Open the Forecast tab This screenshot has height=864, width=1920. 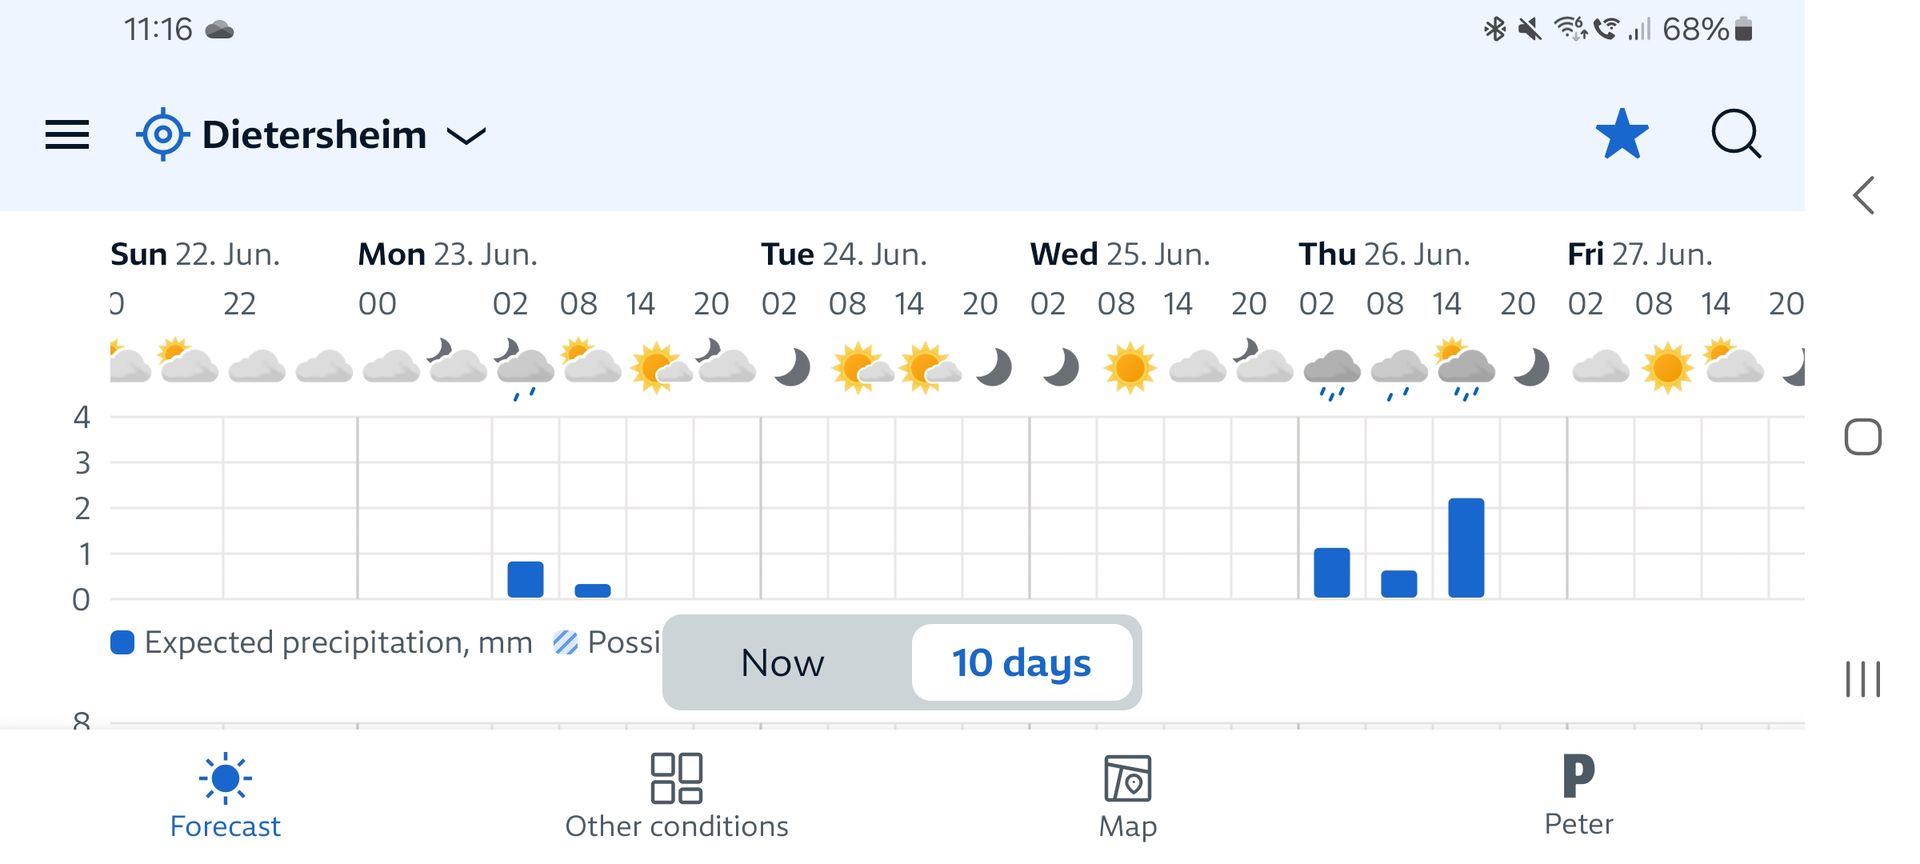[x=225, y=796]
